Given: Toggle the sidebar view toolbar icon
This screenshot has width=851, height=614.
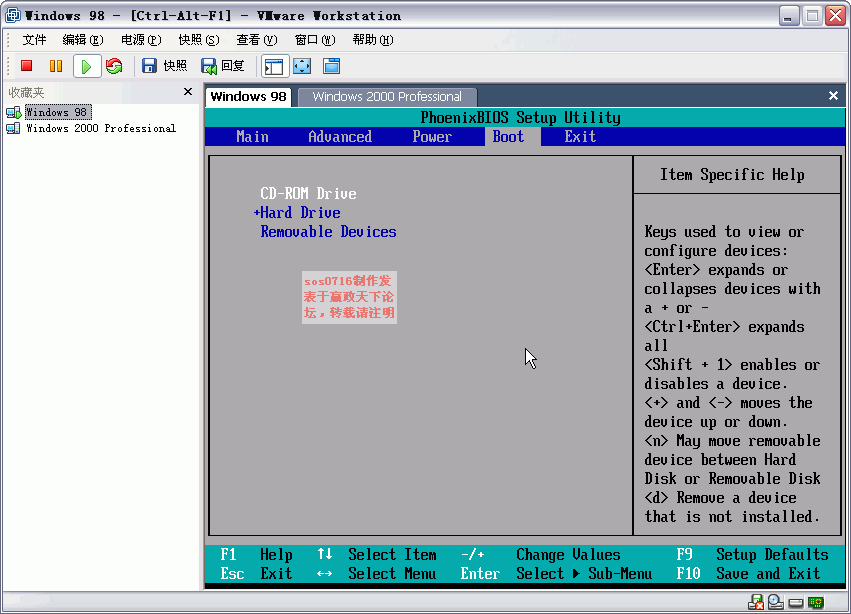Looking at the screenshot, I should click(x=274, y=67).
